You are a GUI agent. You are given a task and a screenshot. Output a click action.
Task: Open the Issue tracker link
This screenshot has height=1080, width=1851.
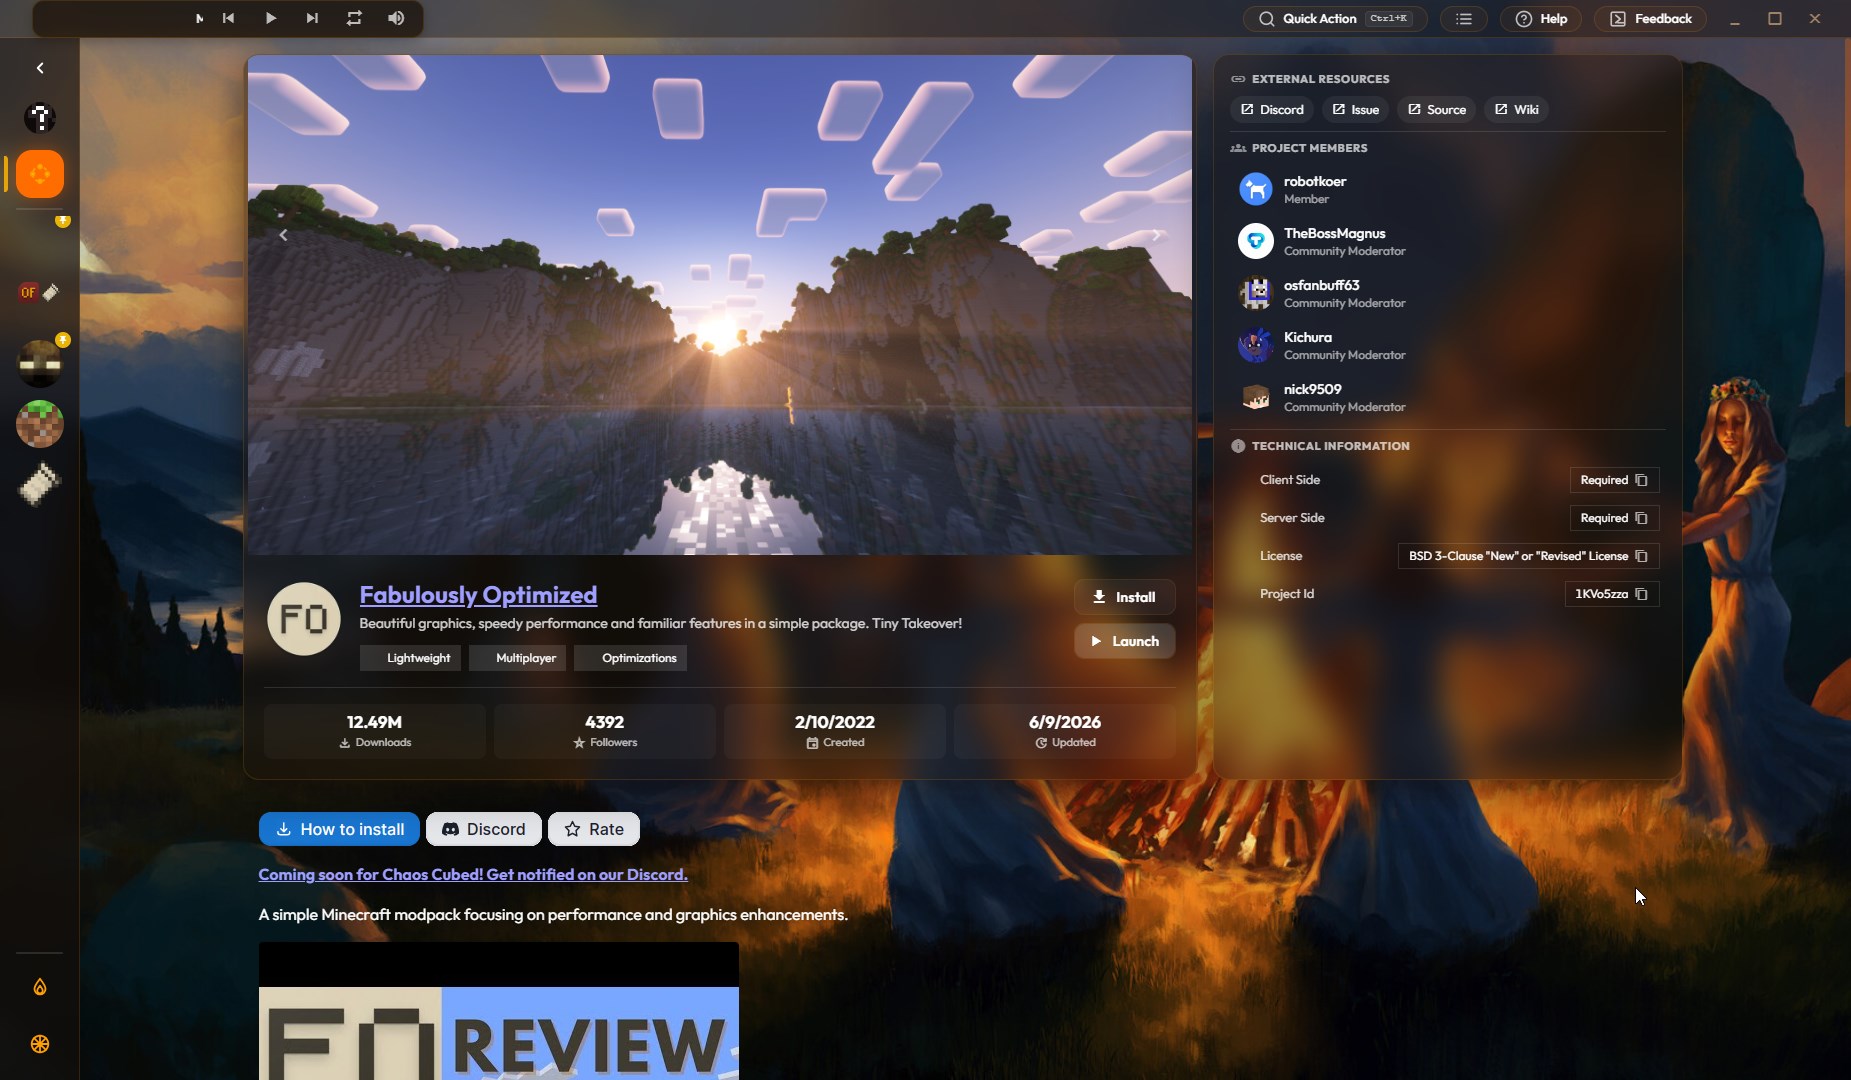click(x=1355, y=110)
